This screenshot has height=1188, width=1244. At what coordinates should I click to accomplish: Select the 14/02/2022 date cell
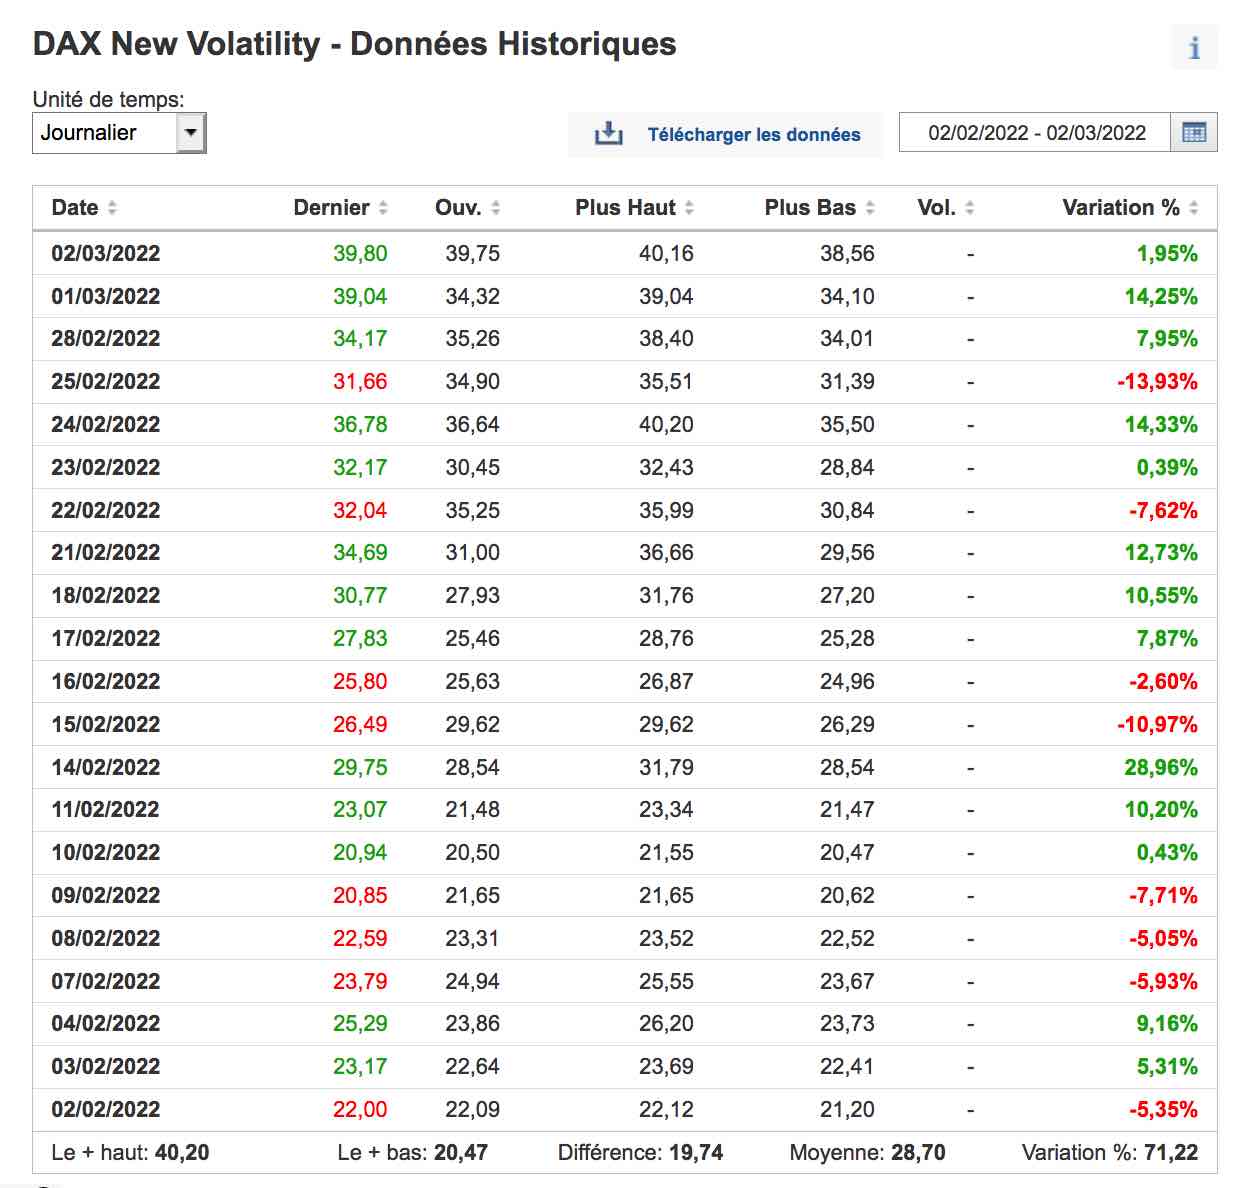(x=106, y=768)
